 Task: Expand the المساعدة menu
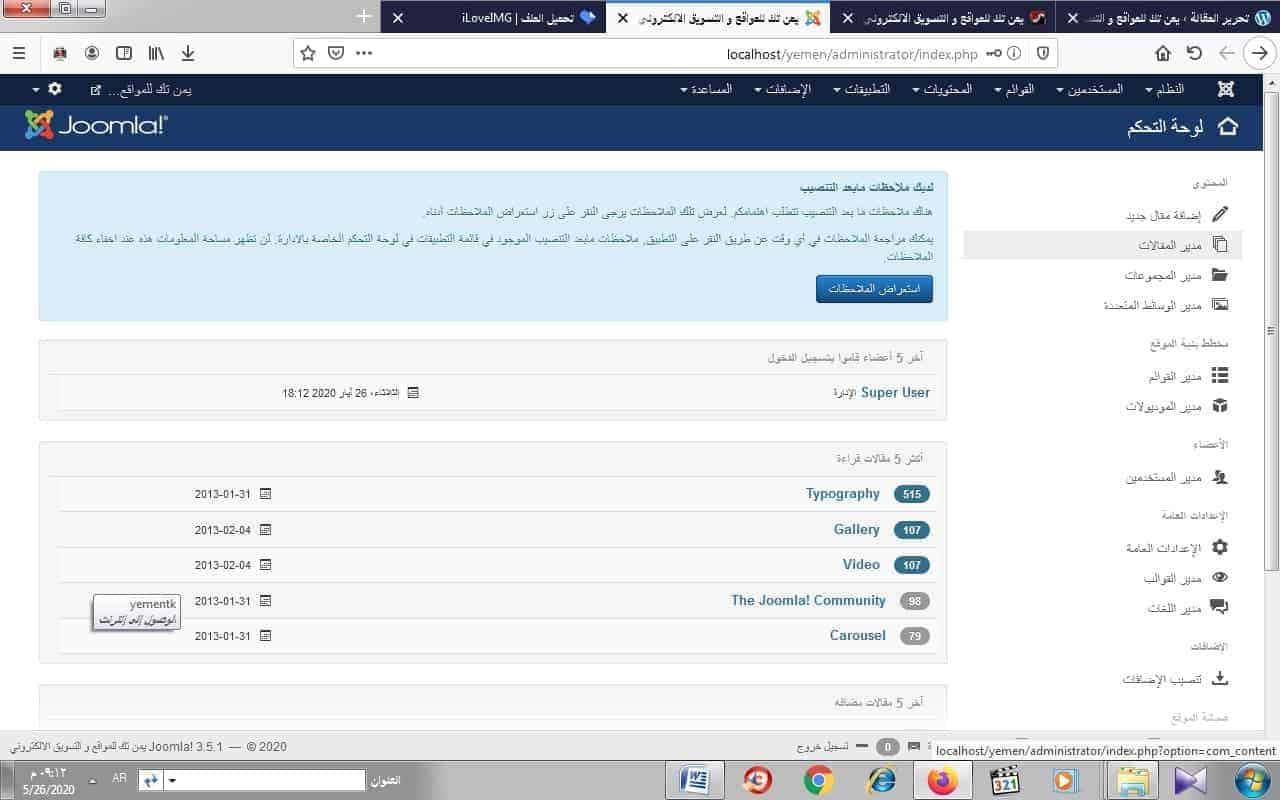[706, 89]
